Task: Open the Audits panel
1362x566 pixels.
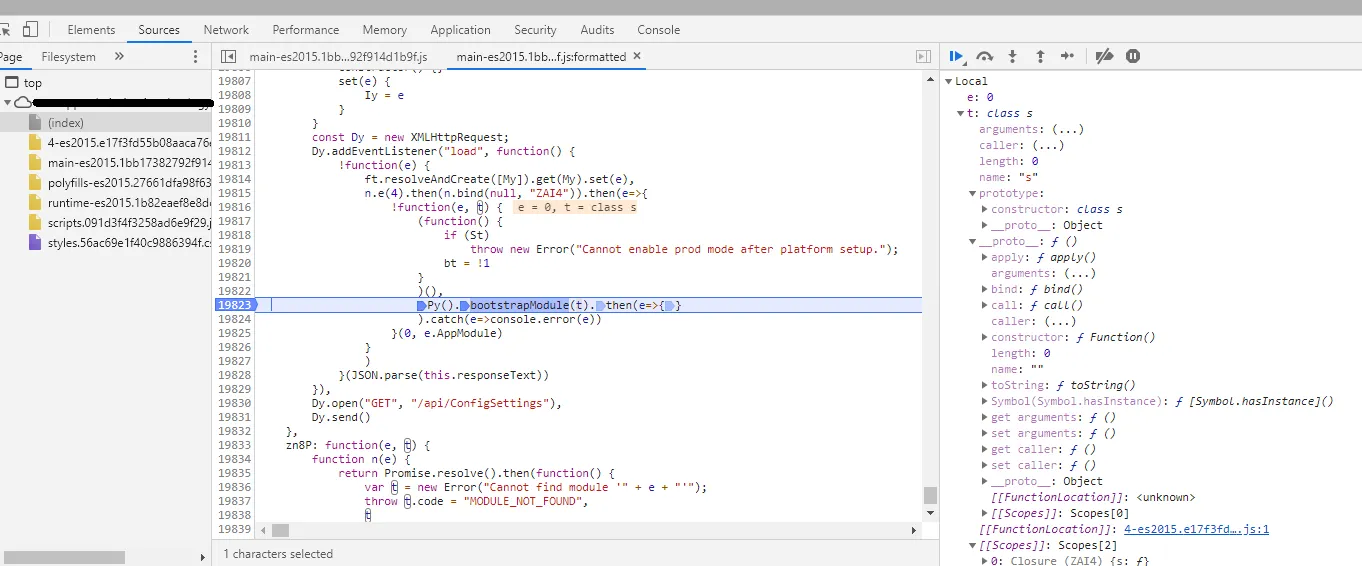Action: (x=598, y=30)
